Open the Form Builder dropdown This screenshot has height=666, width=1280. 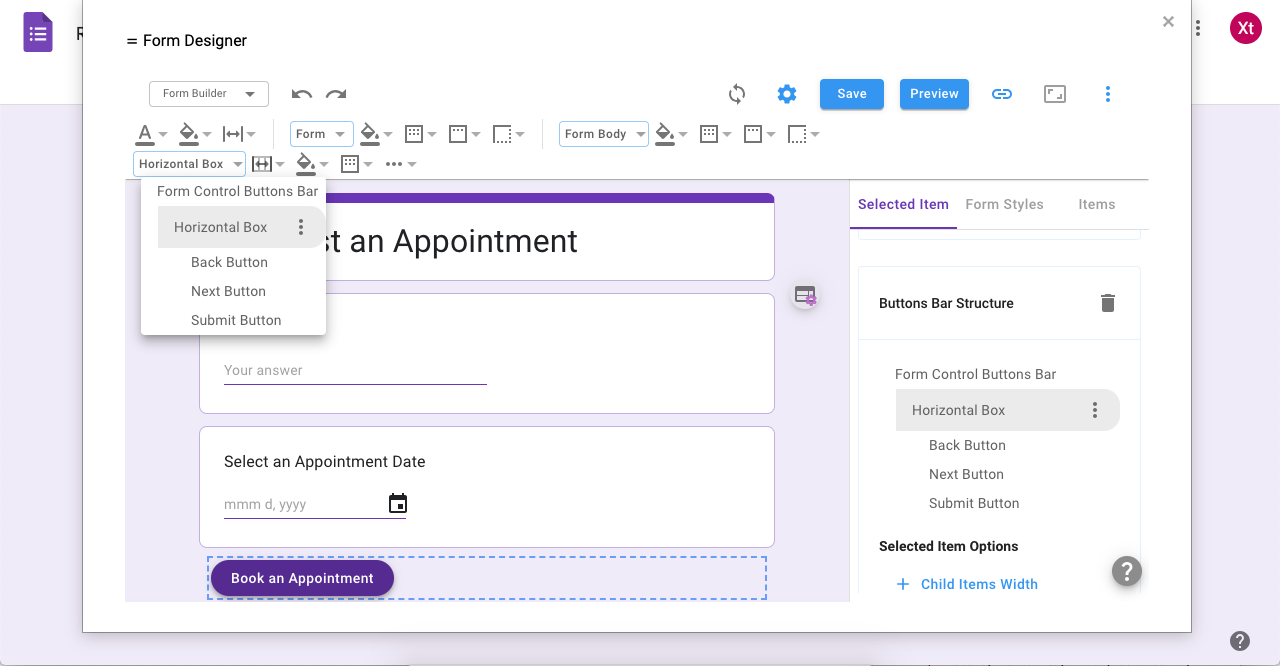209,94
